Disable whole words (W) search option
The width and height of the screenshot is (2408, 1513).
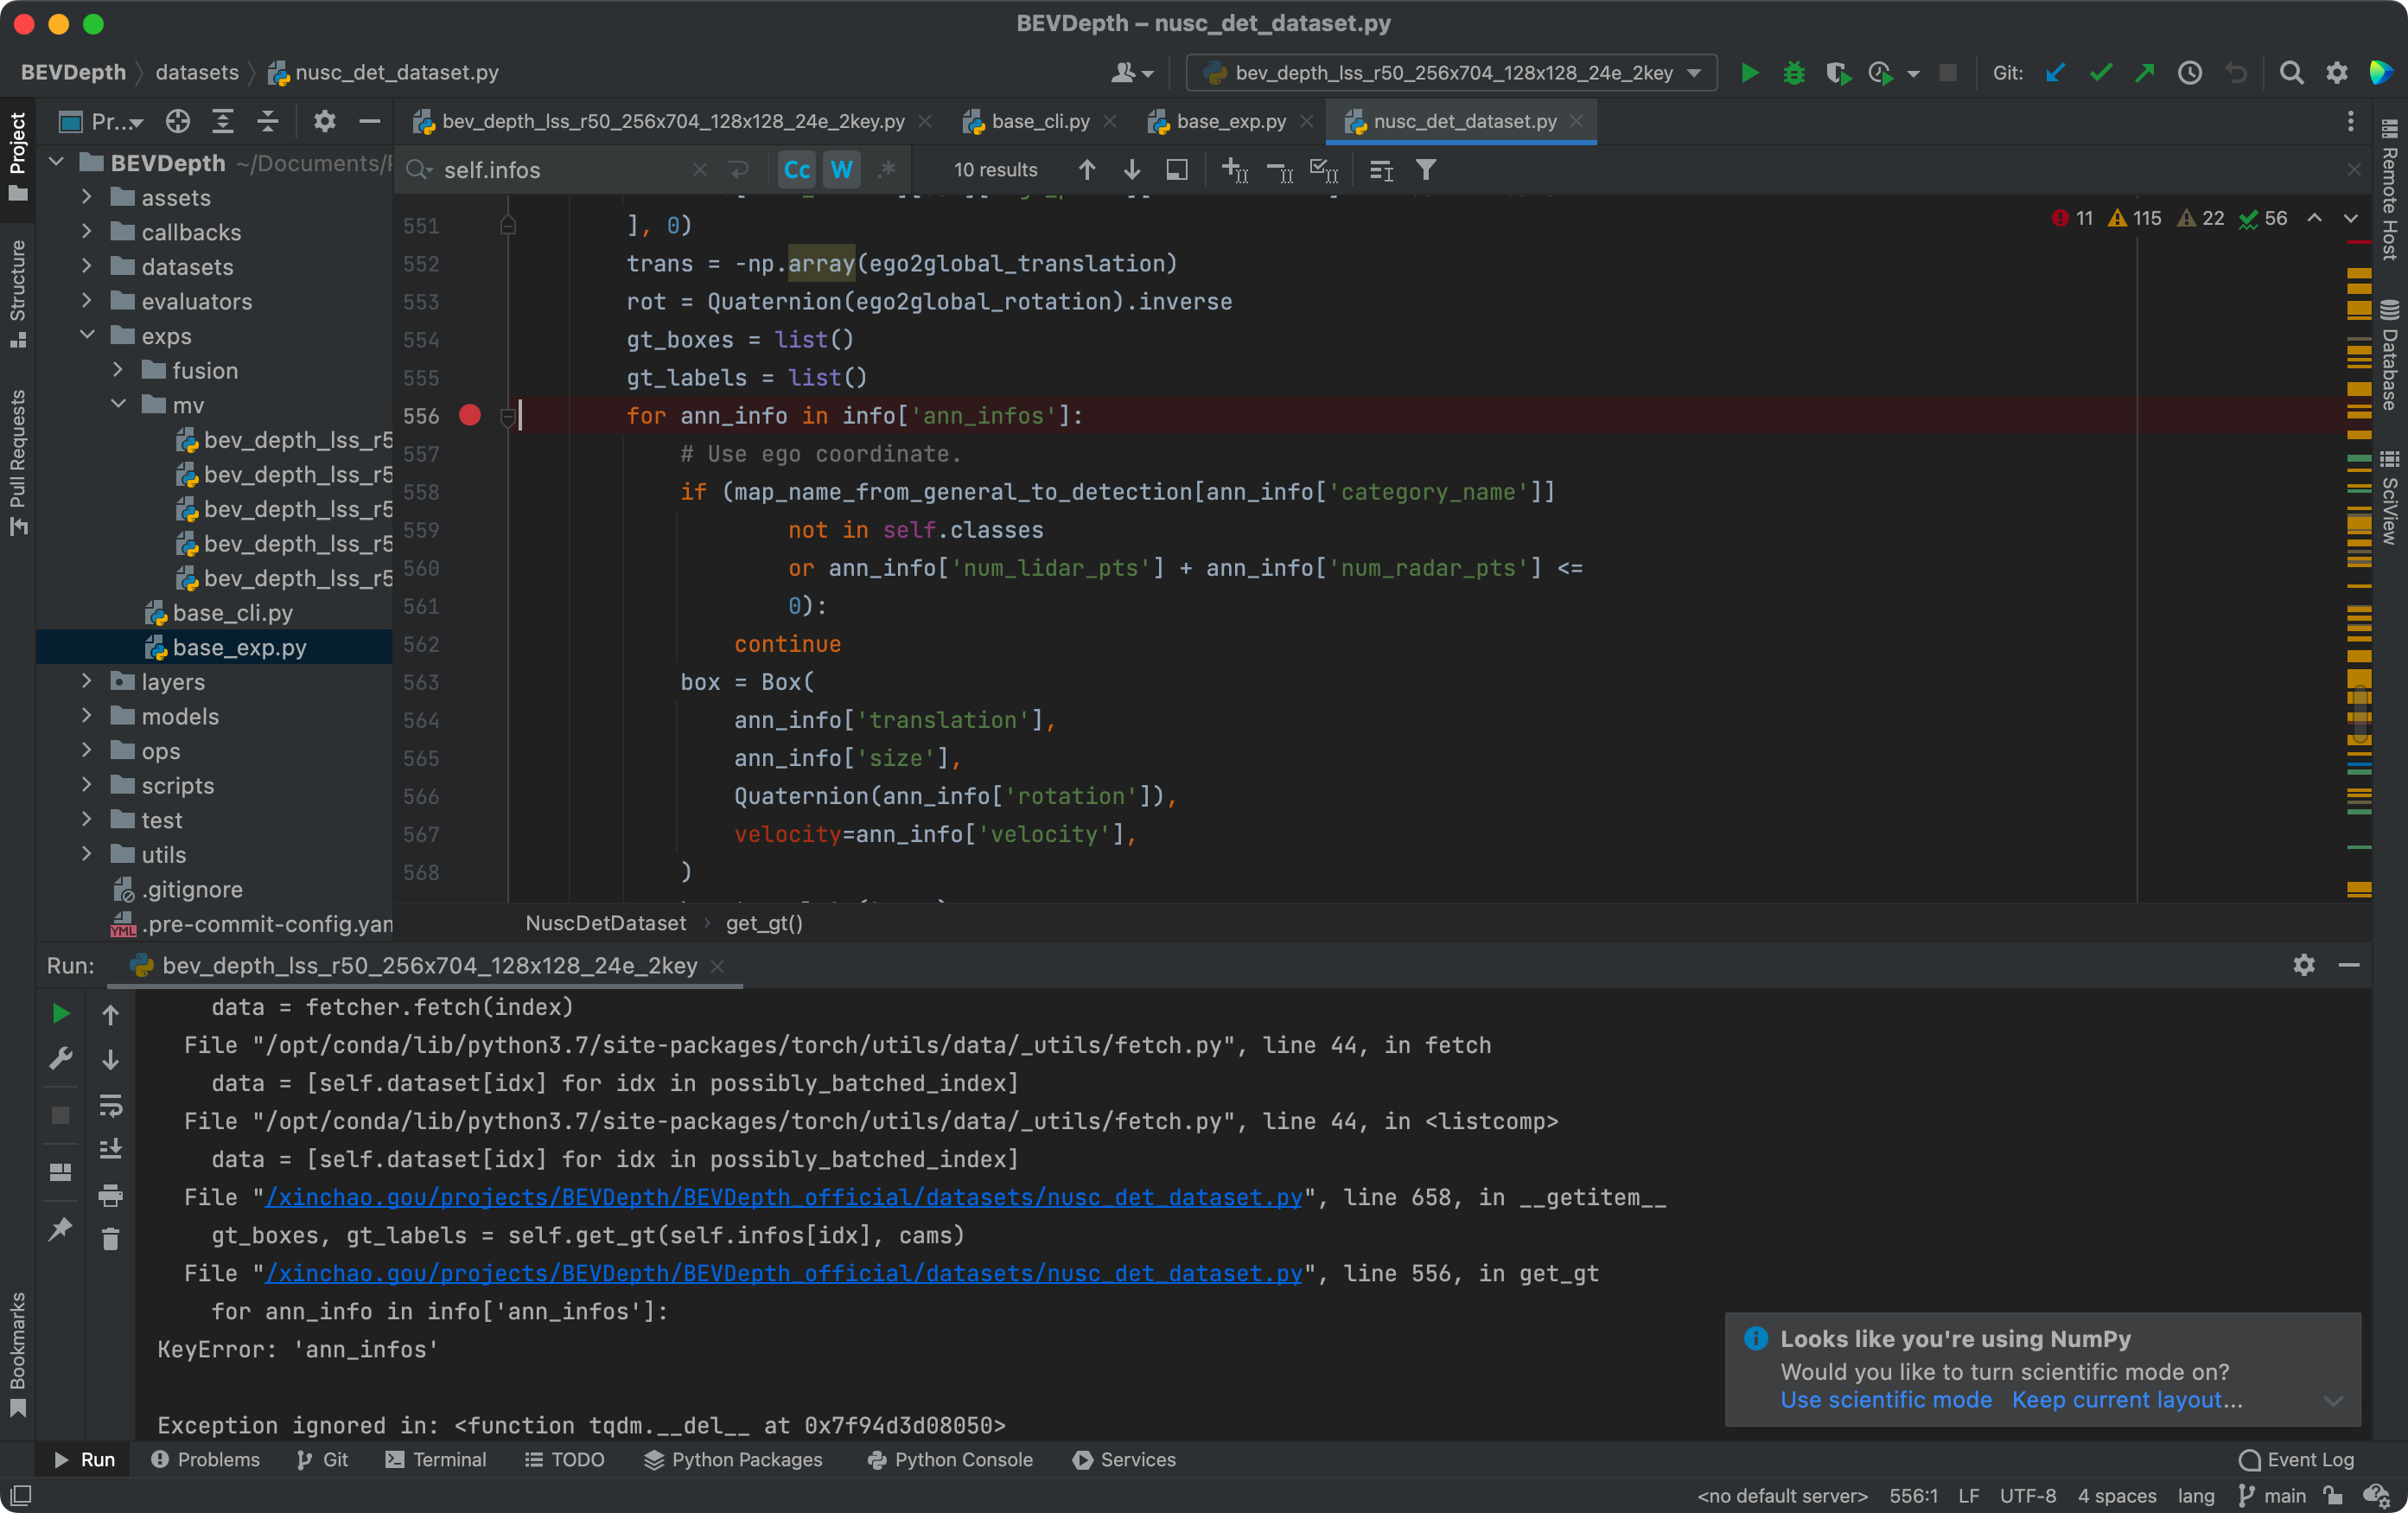click(x=841, y=169)
